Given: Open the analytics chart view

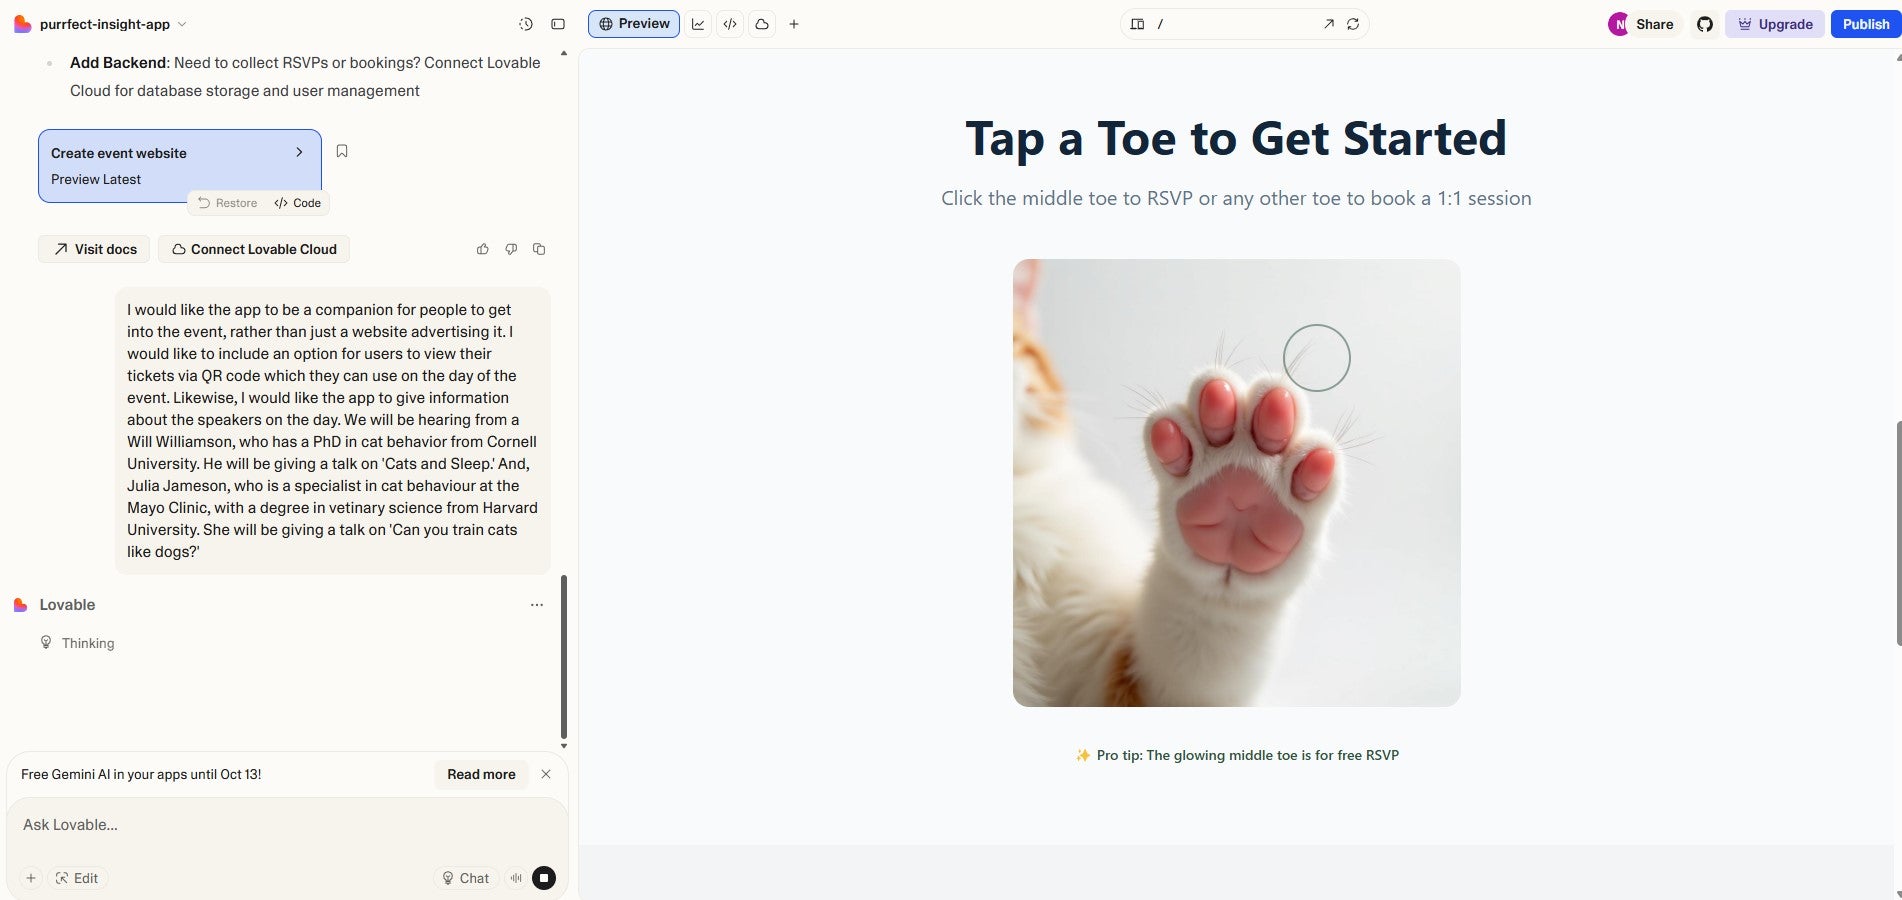Looking at the screenshot, I should (x=698, y=24).
